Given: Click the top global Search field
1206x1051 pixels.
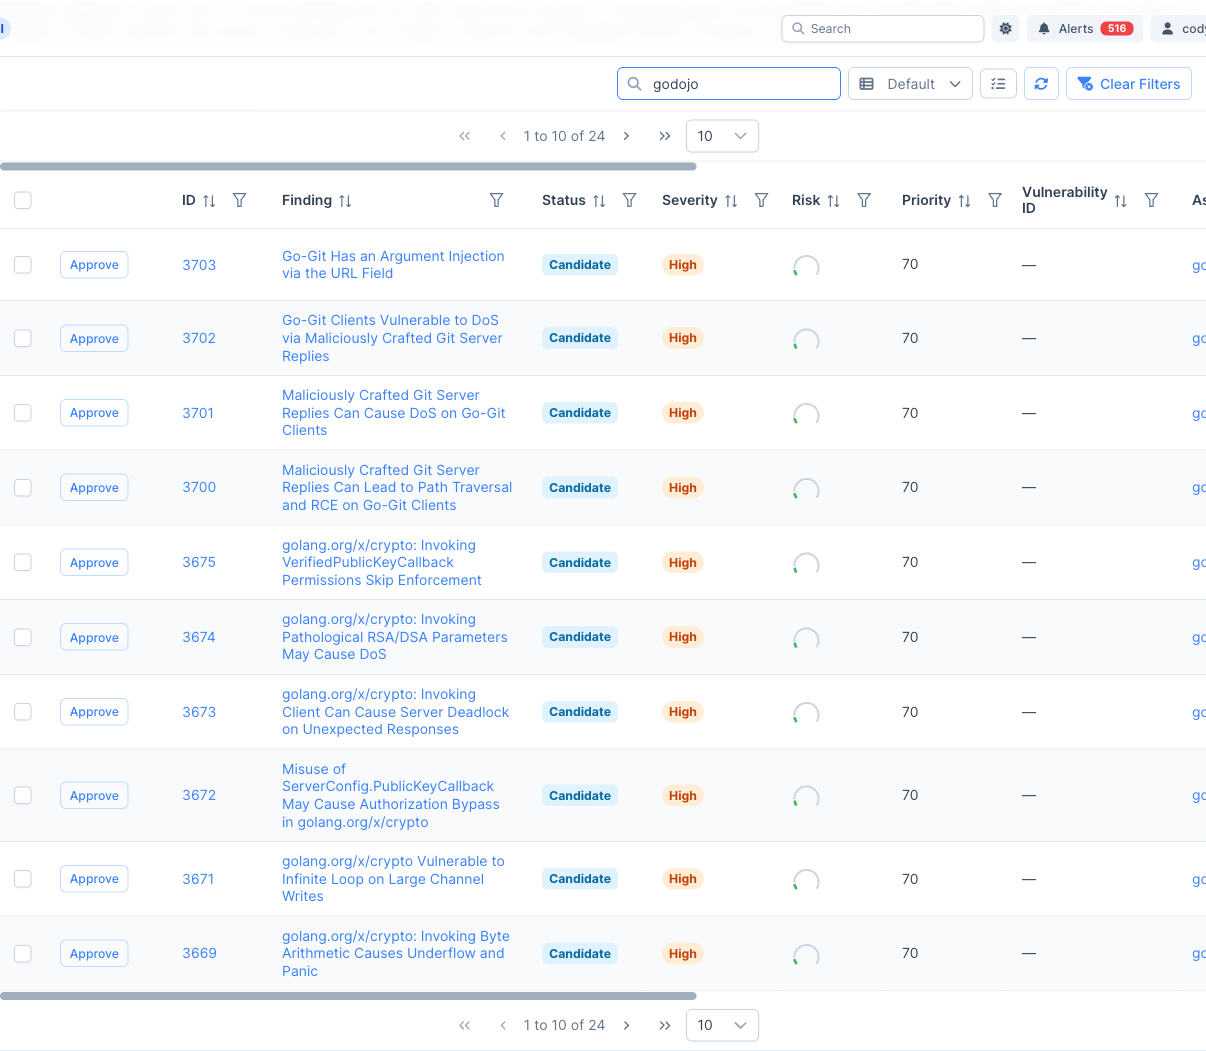Looking at the screenshot, I should 883,29.
